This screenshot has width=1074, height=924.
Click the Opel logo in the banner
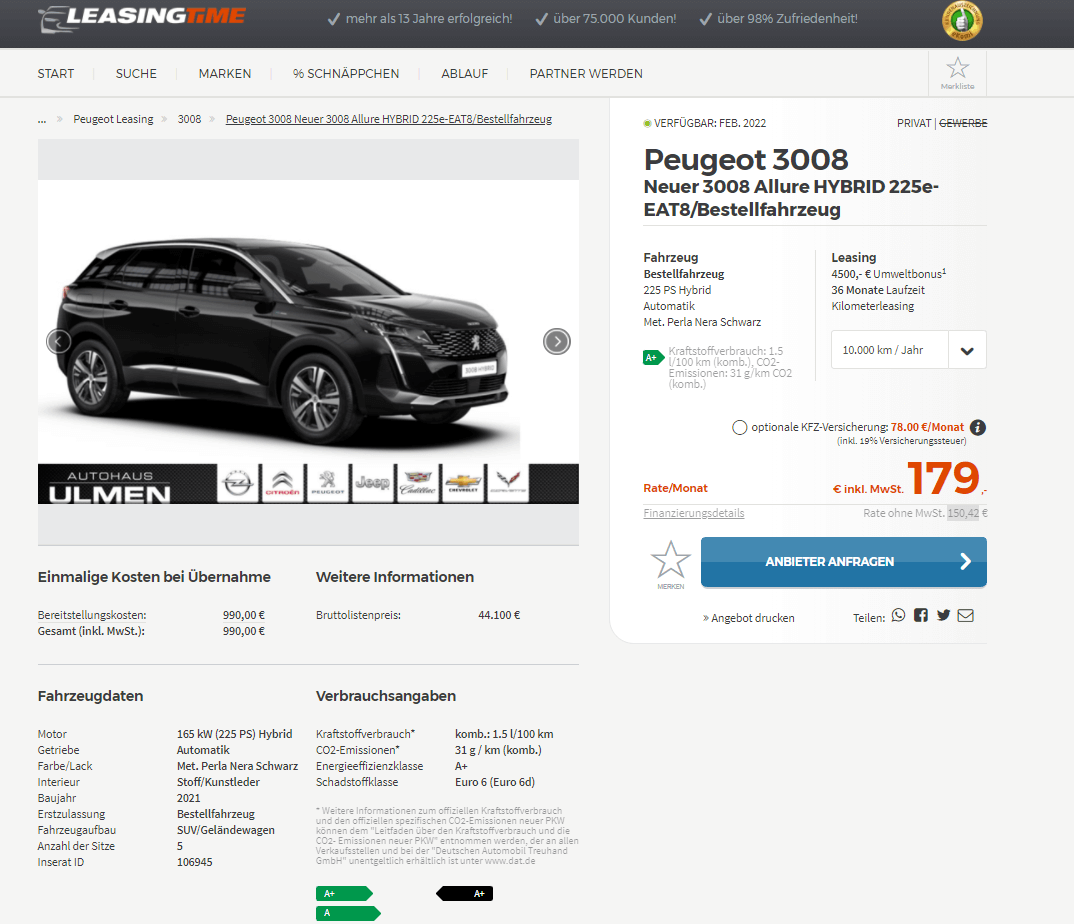[x=238, y=484]
